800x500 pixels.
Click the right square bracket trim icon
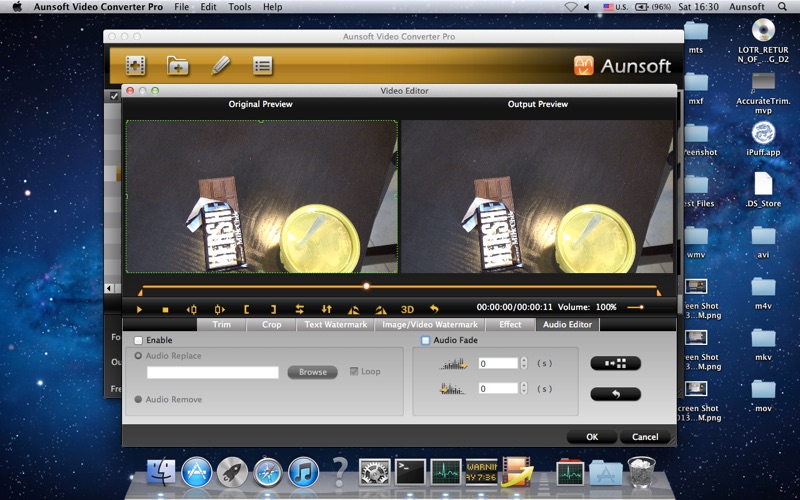coord(273,309)
